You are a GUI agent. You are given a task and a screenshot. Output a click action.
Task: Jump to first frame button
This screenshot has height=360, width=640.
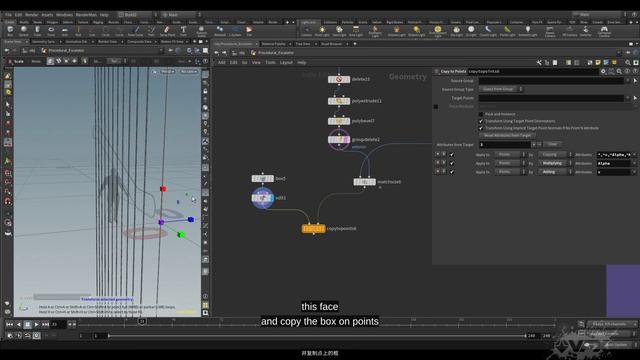coord(9,324)
